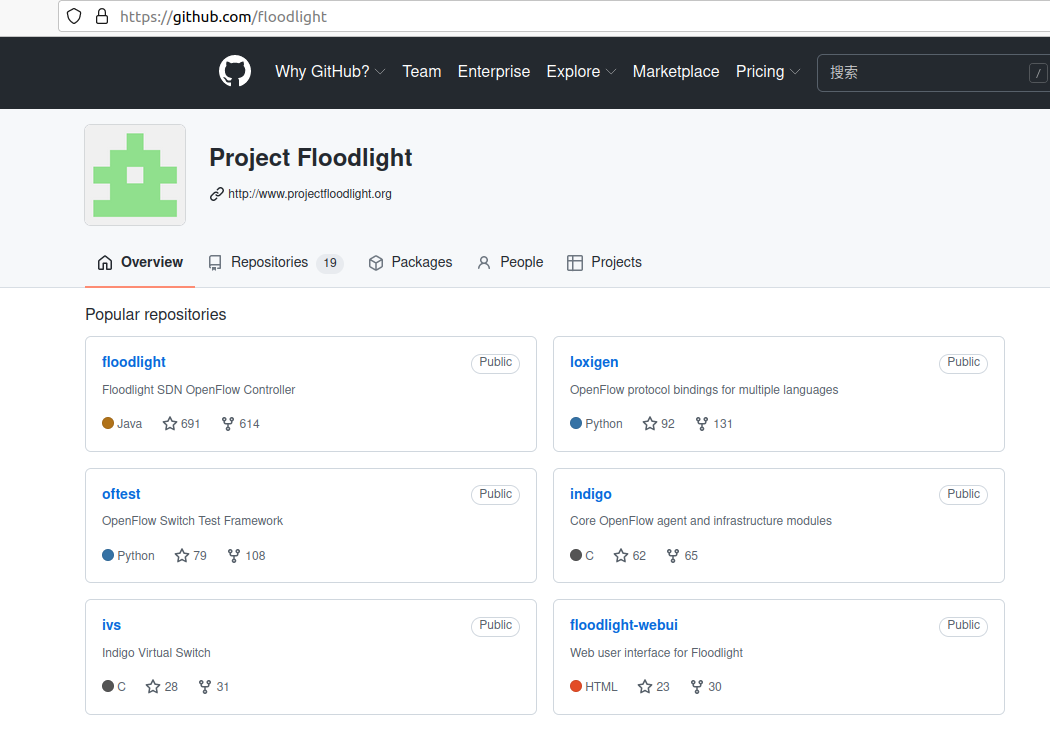Click the Public badge on floodlight card
The image size is (1050, 739).
tap(496, 363)
